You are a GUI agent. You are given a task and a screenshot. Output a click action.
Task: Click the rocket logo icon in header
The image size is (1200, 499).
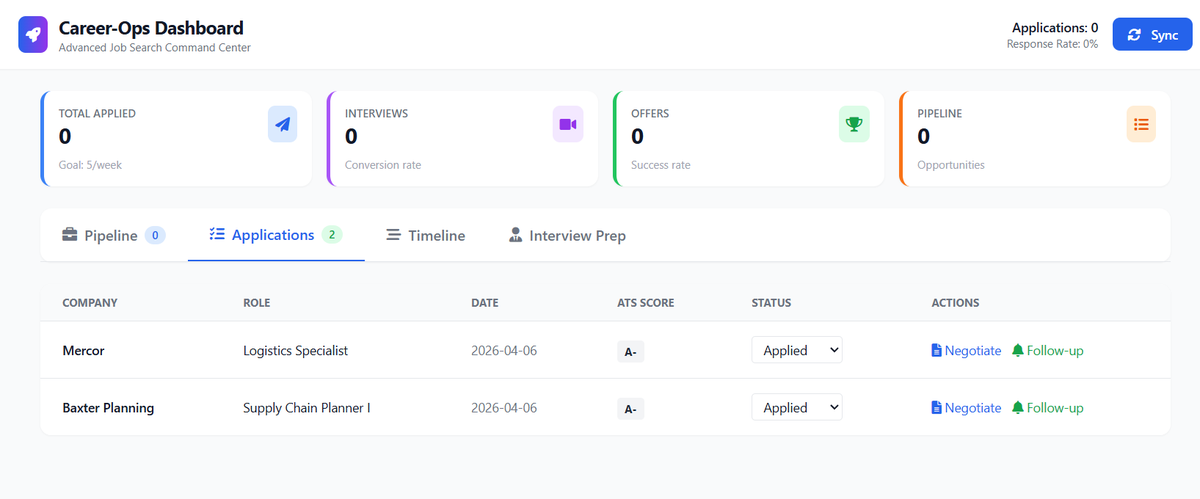(x=33, y=35)
